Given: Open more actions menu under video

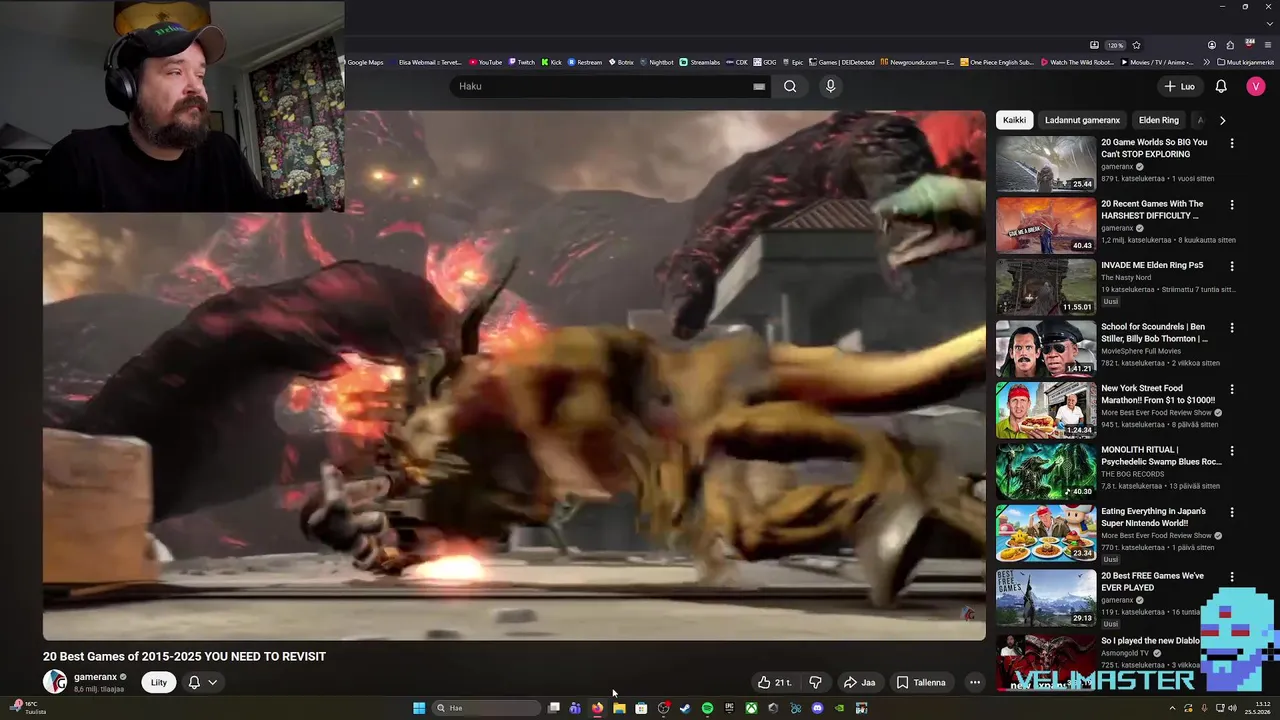Looking at the screenshot, I should (975, 682).
